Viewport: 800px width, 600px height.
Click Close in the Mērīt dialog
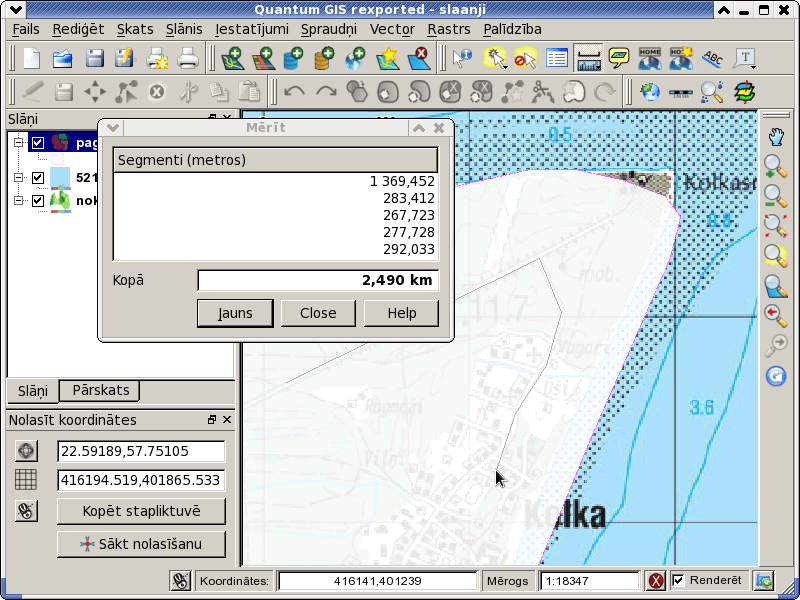tap(318, 313)
